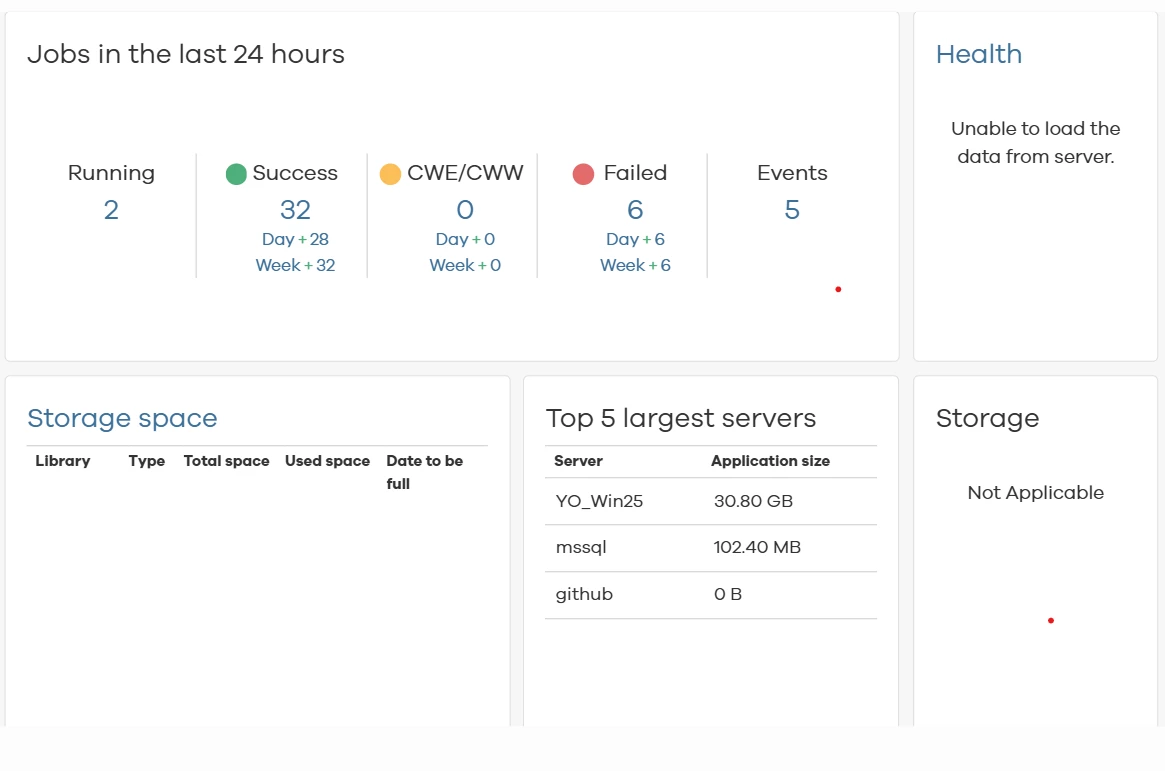Open the Success jobs count 32
Image resolution: width=1165 pixels, height=771 pixels.
point(295,210)
